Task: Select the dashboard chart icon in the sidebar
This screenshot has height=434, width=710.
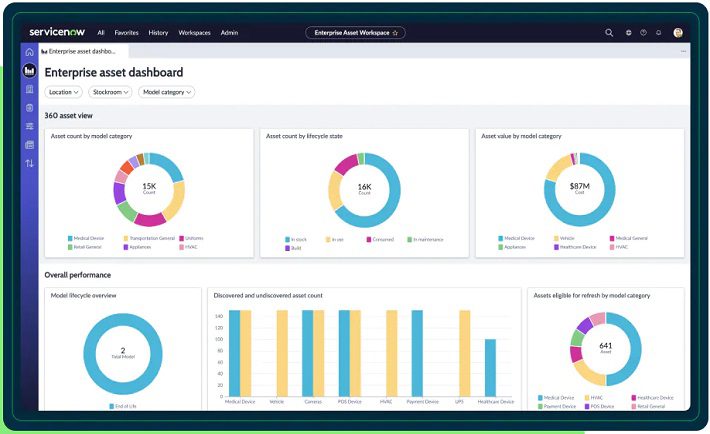Action: 29,71
